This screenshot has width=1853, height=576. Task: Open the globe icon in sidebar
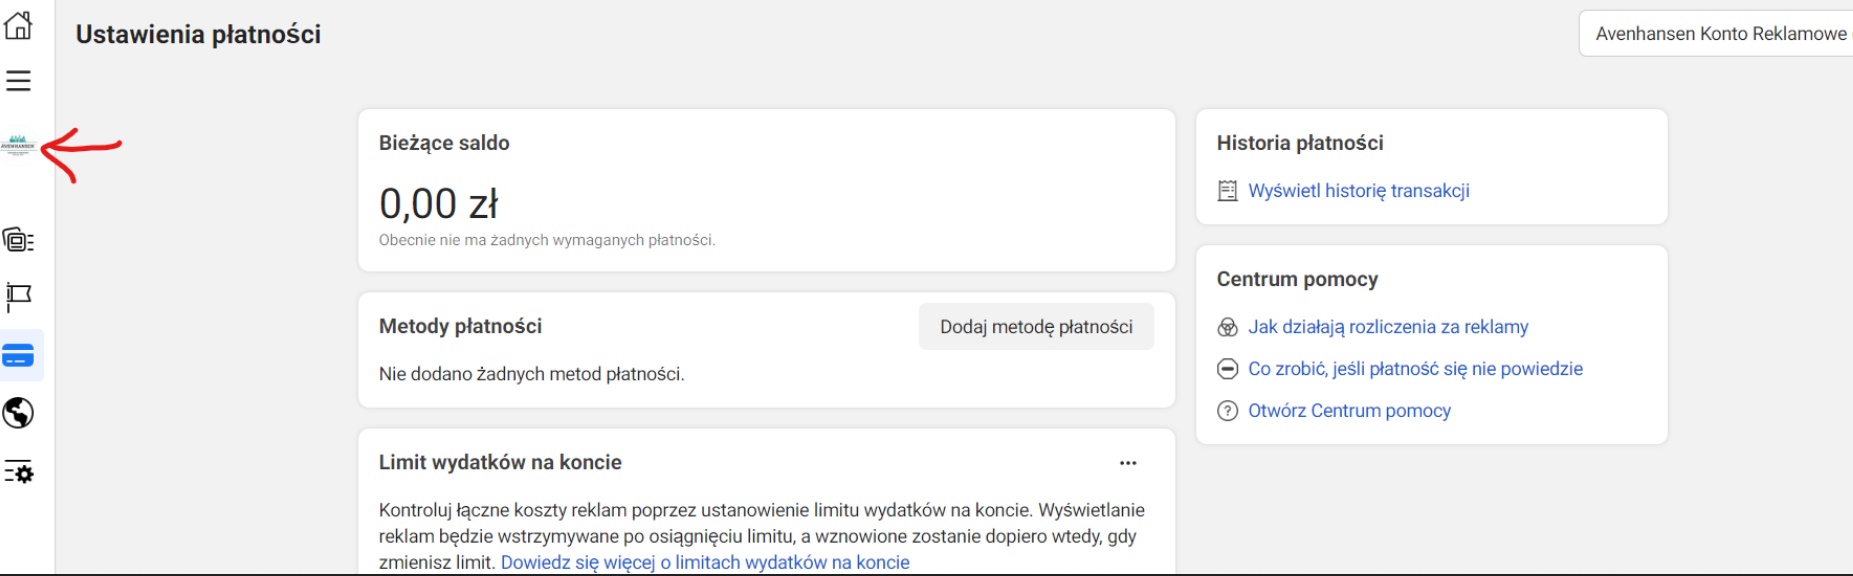click(18, 413)
